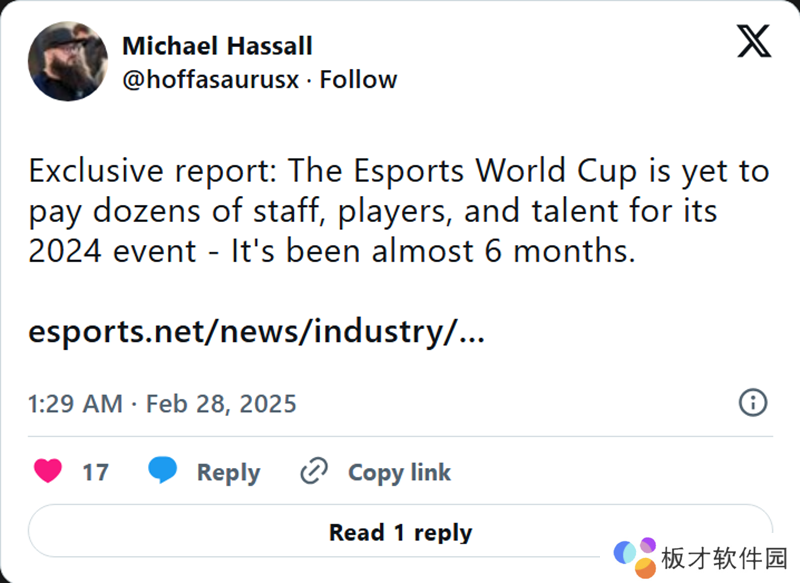Screen dimensions: 800x583
Task: Open Michael Hassall's profile avatar
Action: pyautogui.click(x=68, y=61)
